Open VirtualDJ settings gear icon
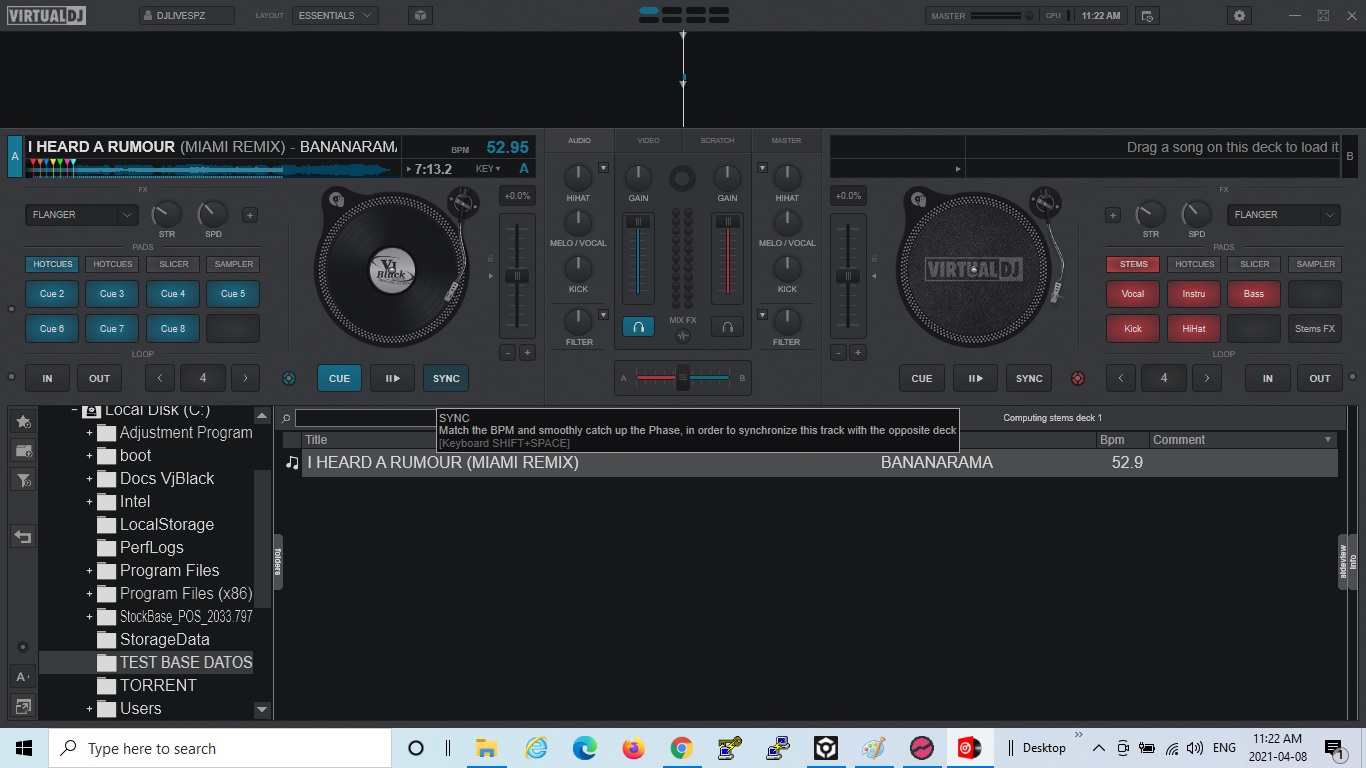This screenshot has height=768, width=1366. 1240,16
